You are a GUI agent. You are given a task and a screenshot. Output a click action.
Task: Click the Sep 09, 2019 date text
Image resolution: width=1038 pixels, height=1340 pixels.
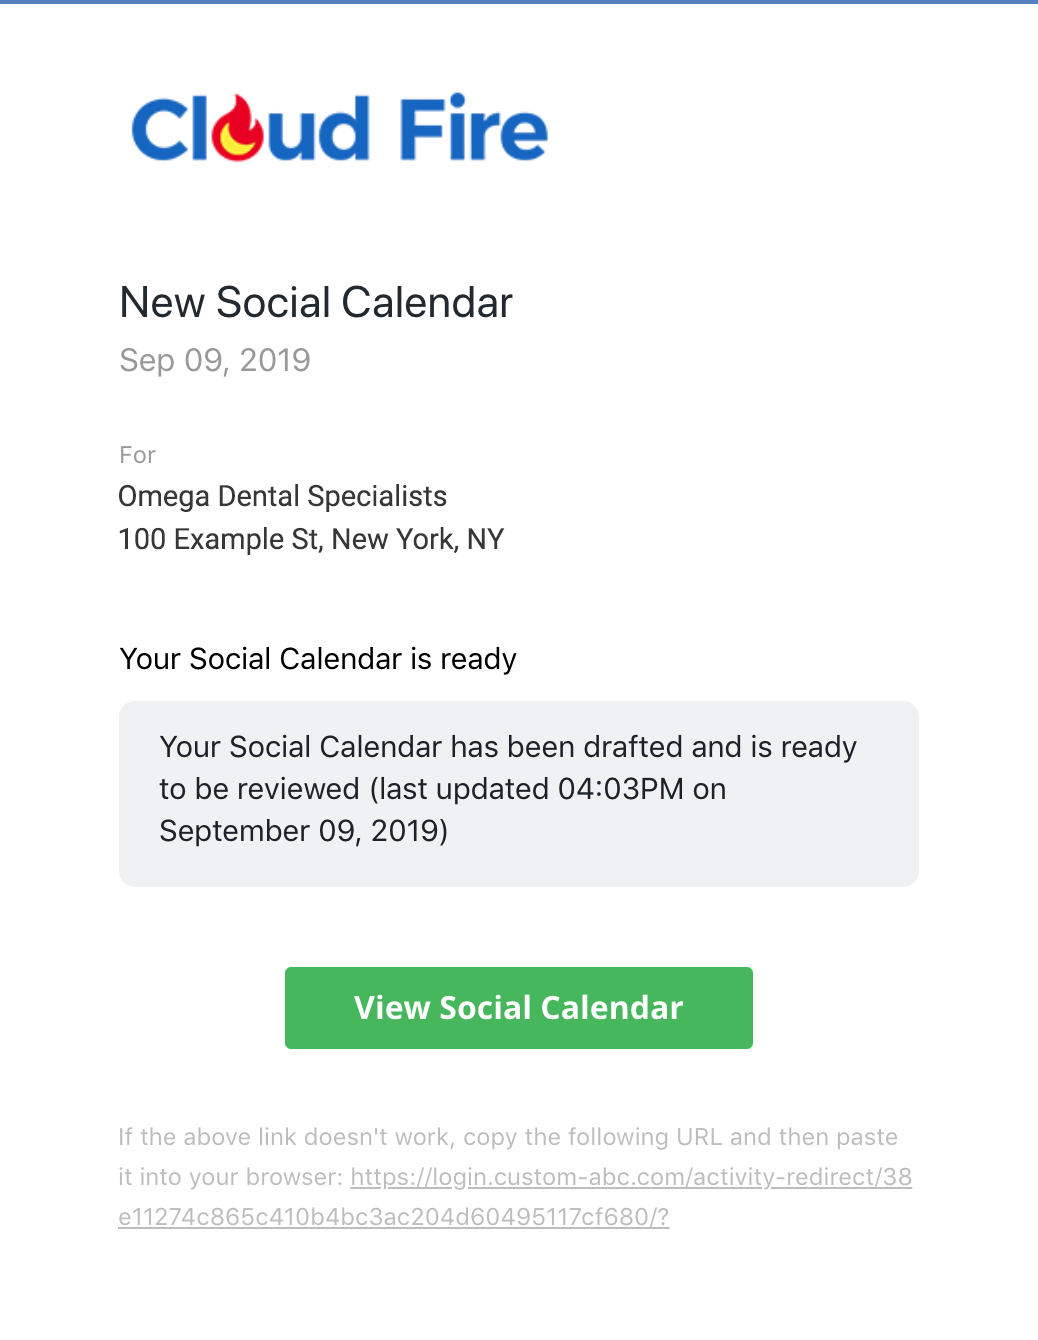click(x=215, y=360)
